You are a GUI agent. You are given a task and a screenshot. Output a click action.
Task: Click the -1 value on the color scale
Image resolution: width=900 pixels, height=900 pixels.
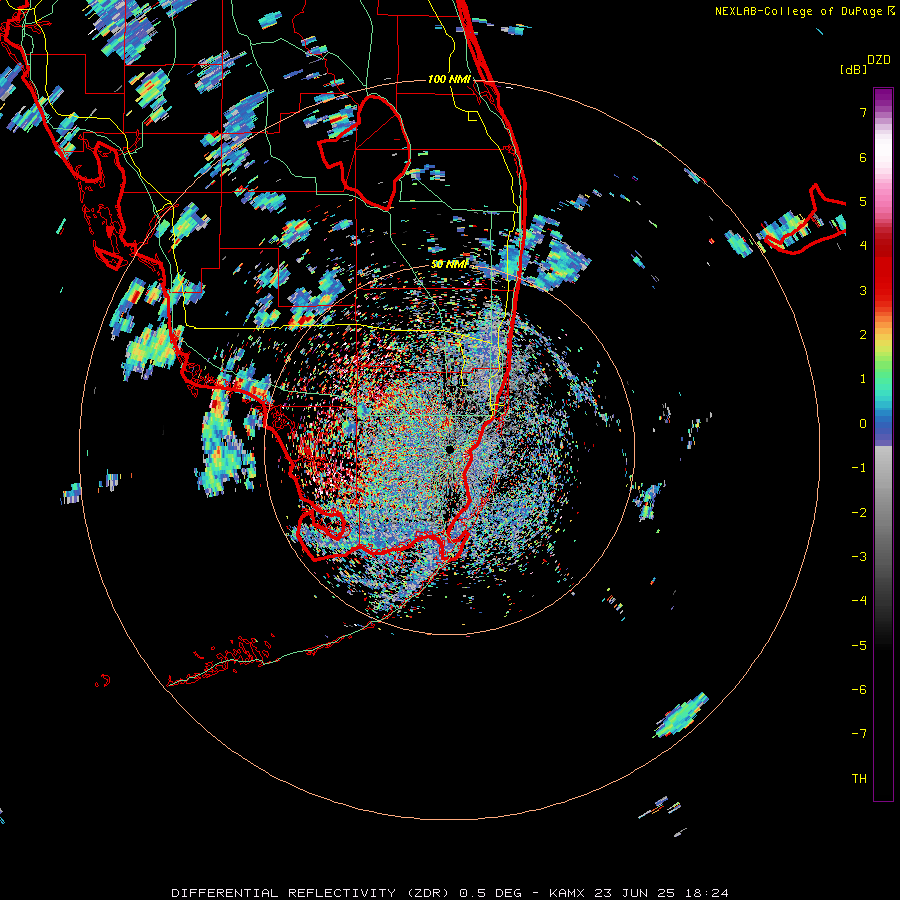pos(859,468)
